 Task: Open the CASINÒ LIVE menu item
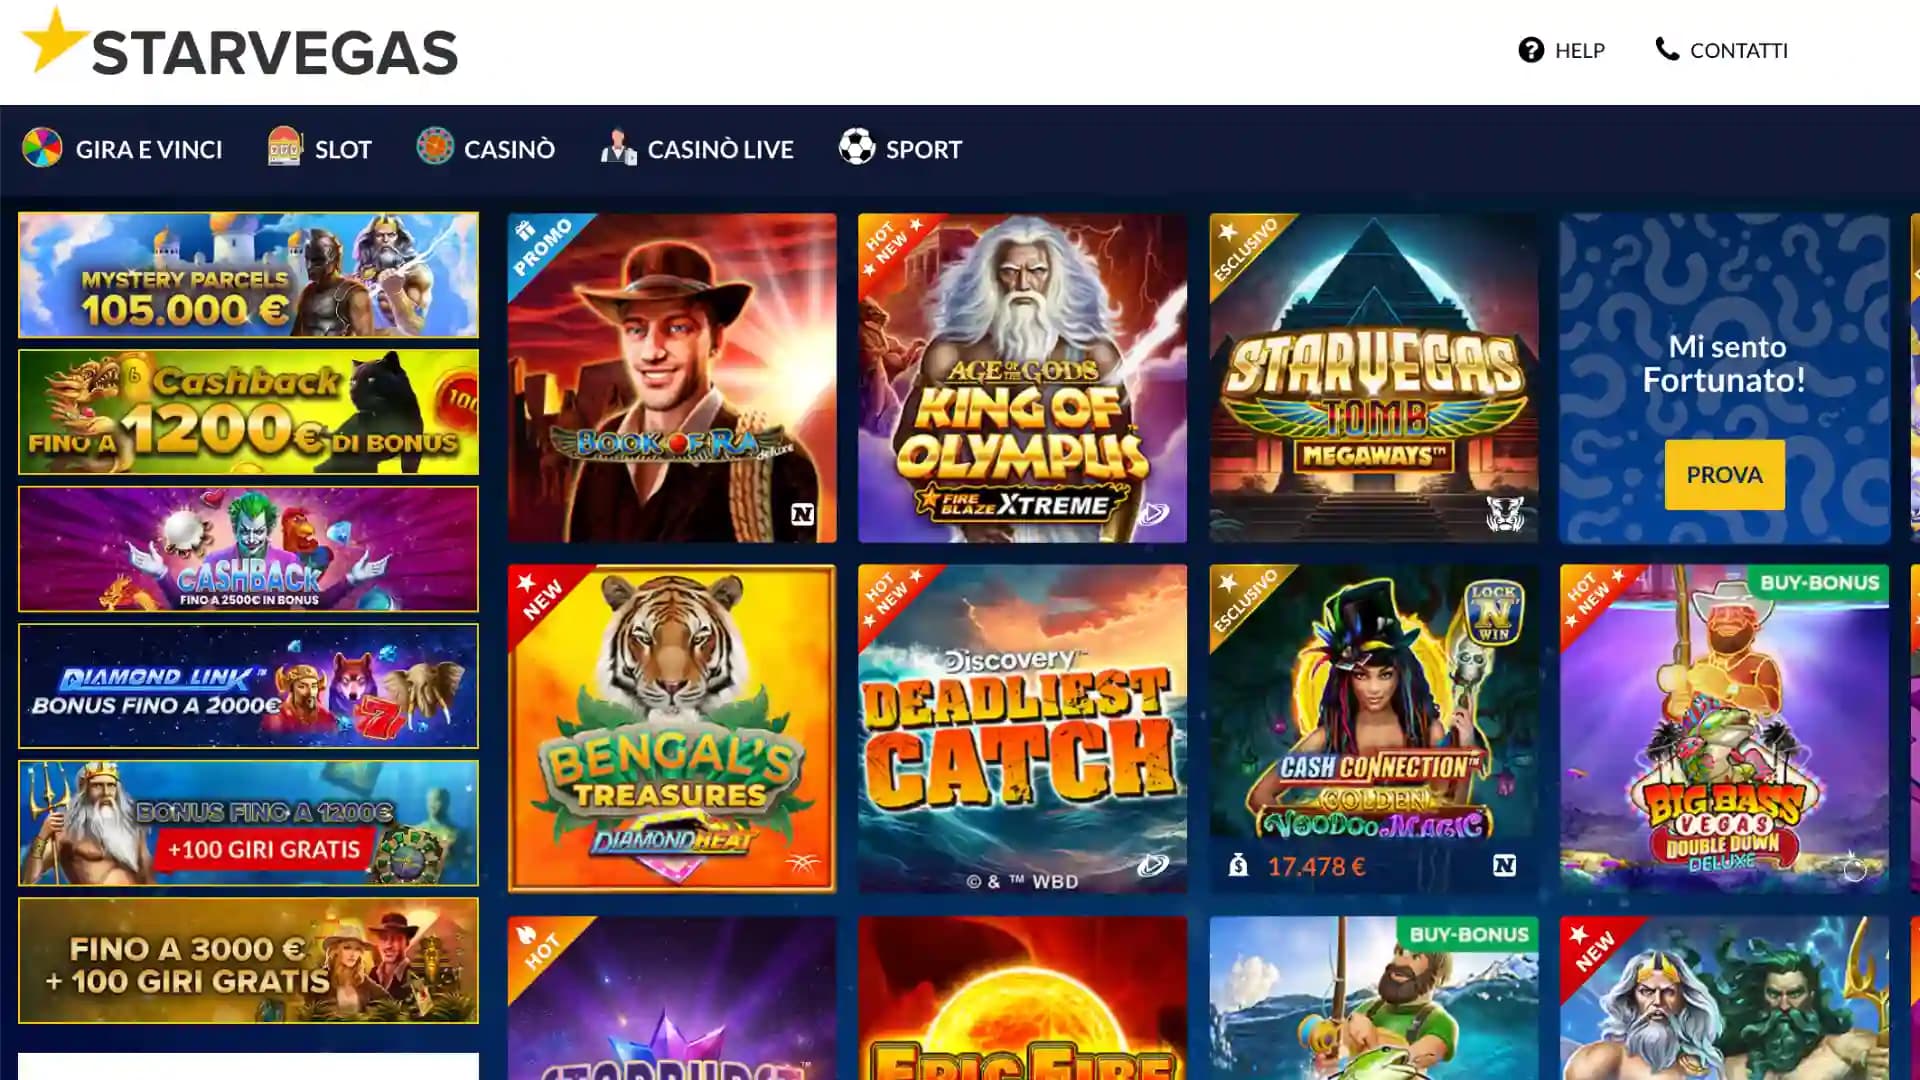pos(697,148)
